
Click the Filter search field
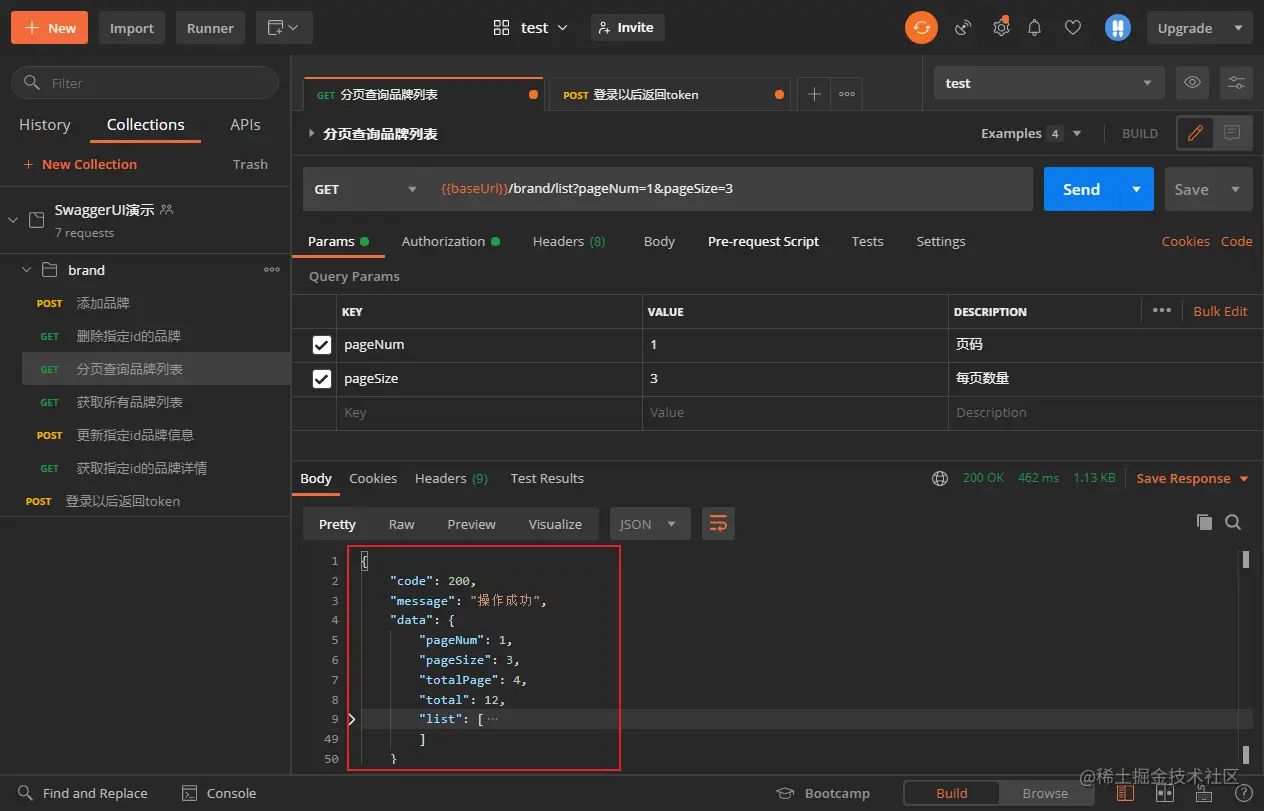(x=145, y=83)
